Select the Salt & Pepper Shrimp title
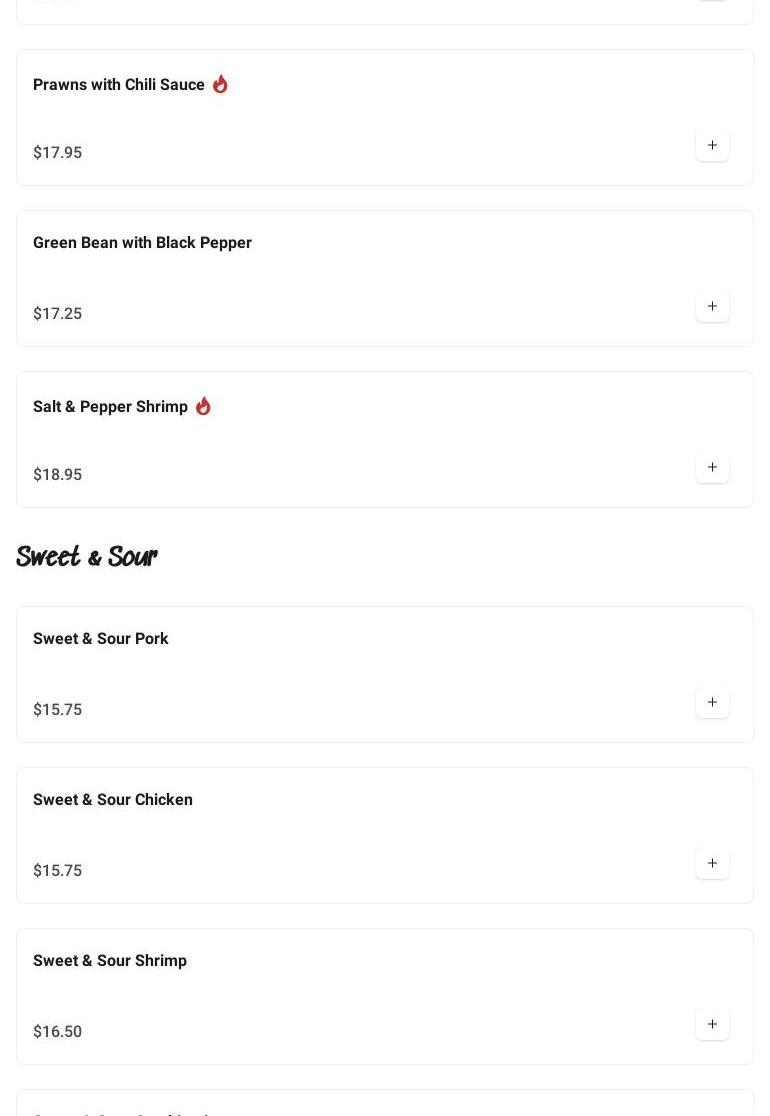770x1116 pixels. click(110, 407)
